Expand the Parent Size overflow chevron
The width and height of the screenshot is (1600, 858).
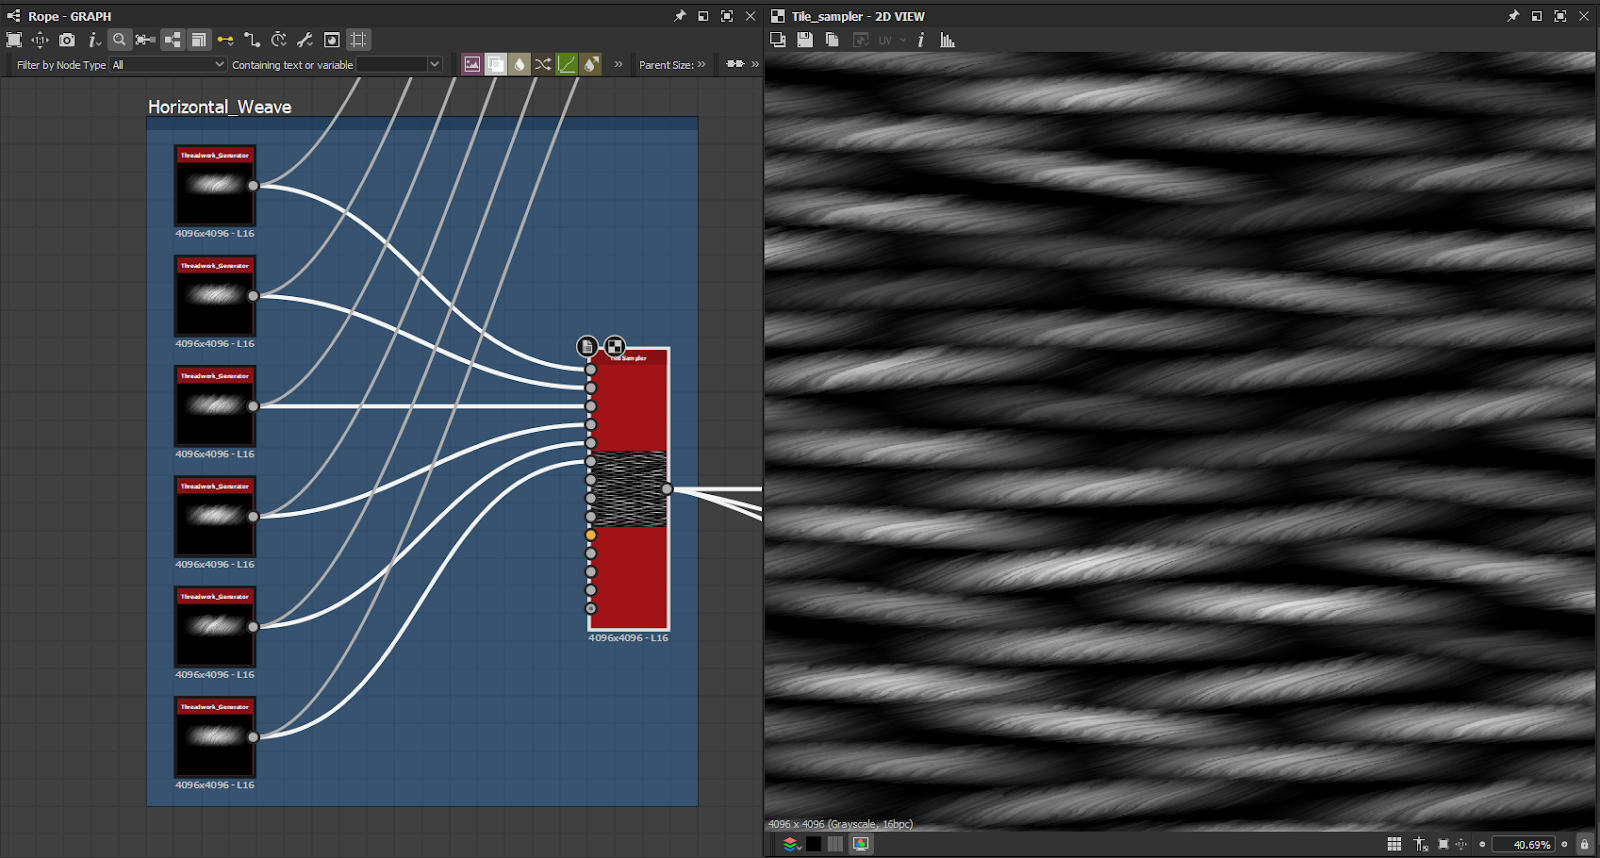click(701, 64)
